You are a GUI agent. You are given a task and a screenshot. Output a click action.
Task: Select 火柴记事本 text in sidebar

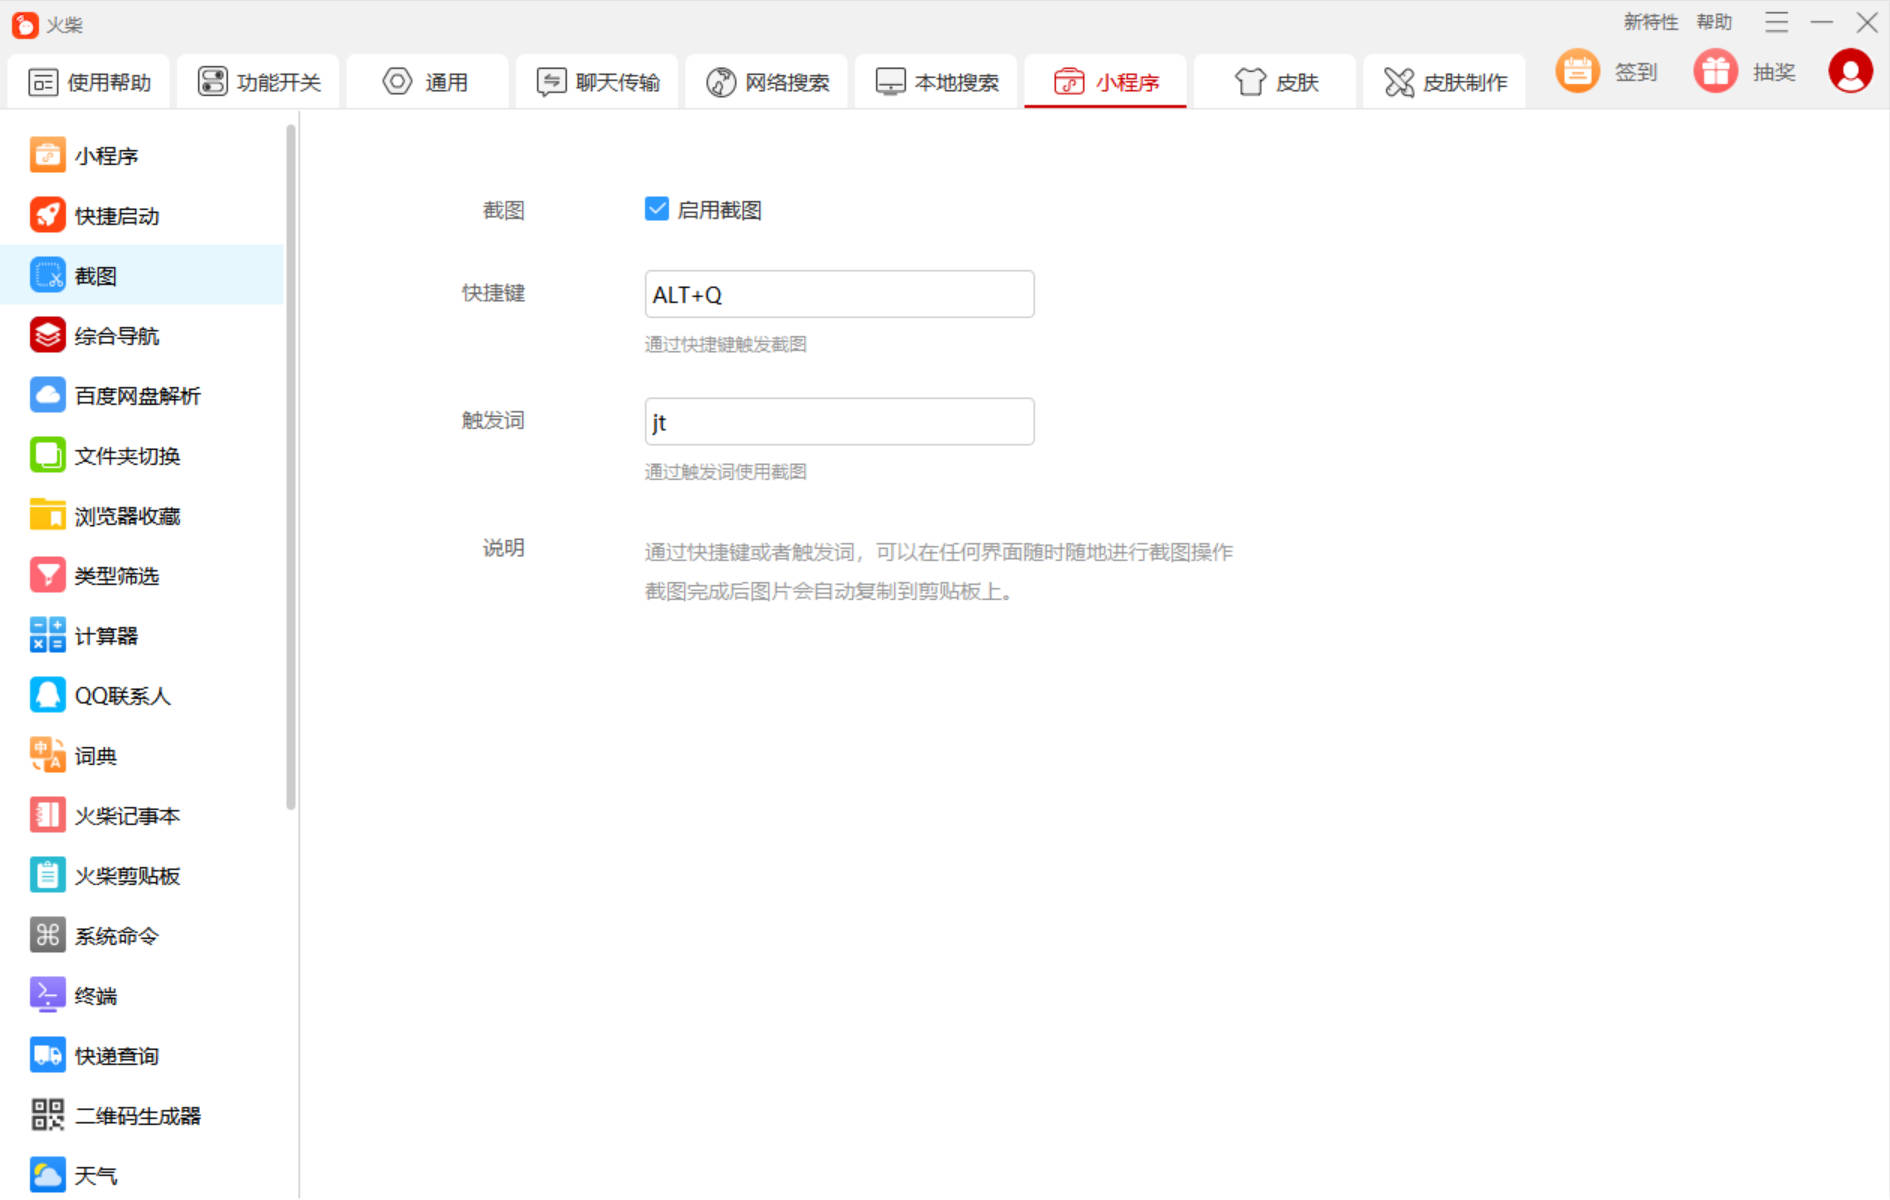point(128,816)
